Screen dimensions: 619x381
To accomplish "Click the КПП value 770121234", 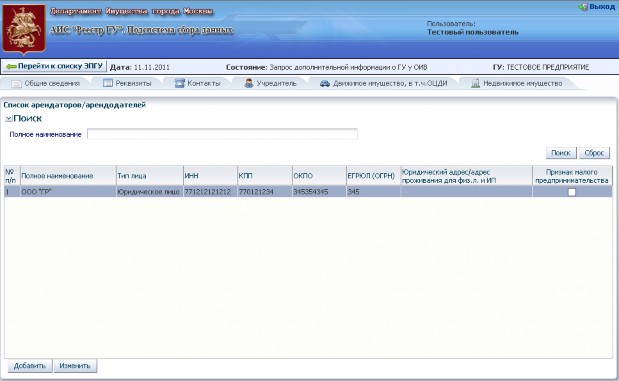I will click(x=264, y=192).
